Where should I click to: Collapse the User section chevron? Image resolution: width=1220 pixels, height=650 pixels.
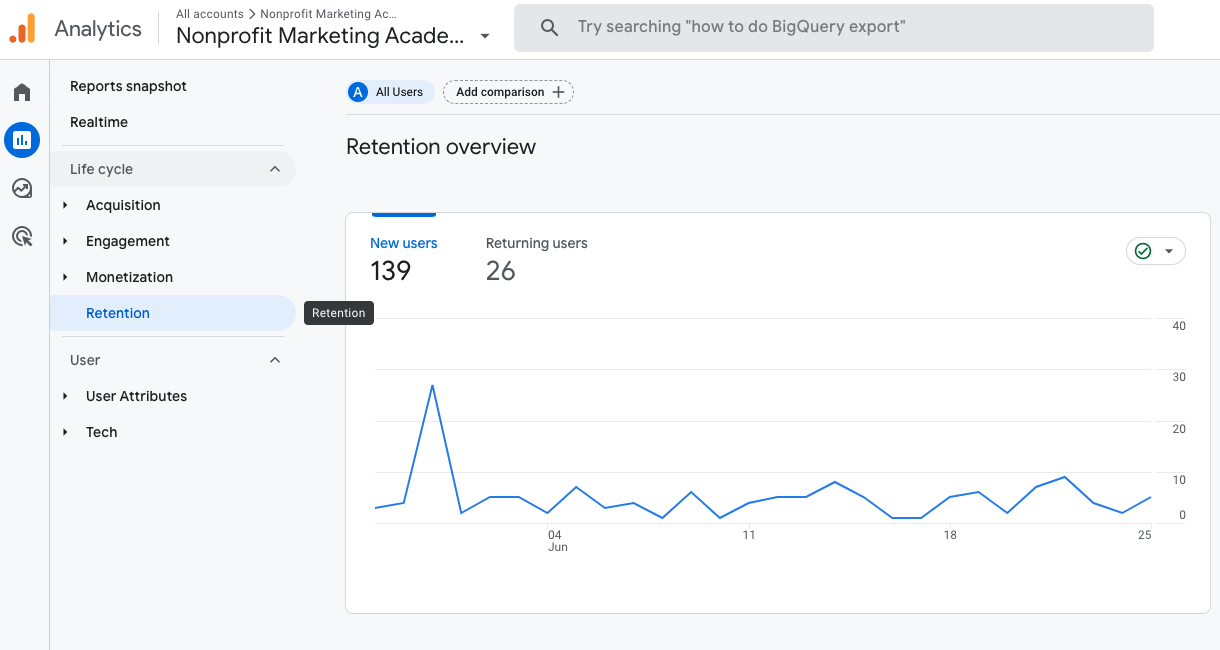[275, 360]
